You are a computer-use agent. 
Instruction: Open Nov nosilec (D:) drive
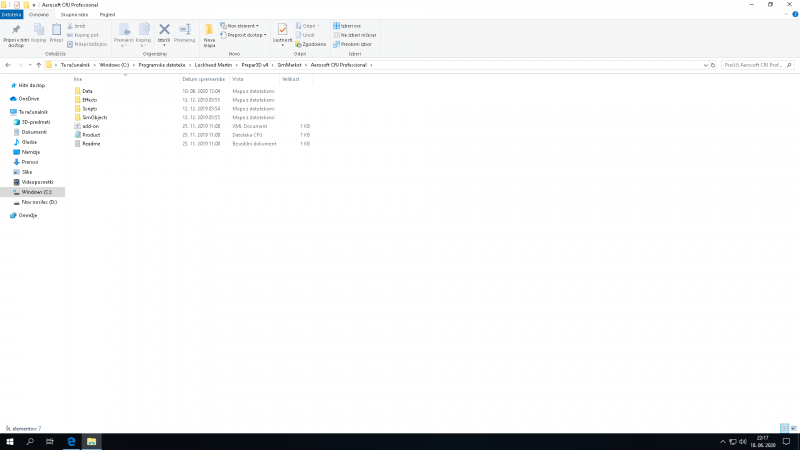[39, 203]
